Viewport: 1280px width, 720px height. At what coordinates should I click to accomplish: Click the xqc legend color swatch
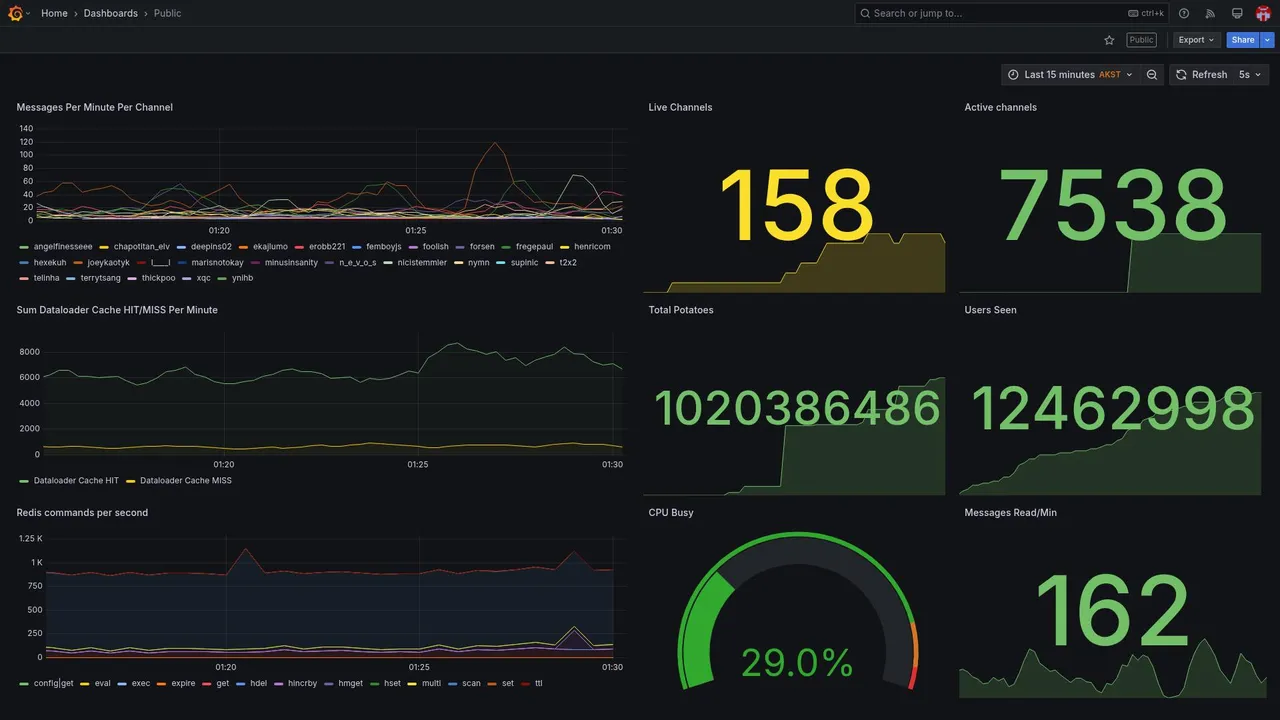pyautogui.click(x=188, y=278)
